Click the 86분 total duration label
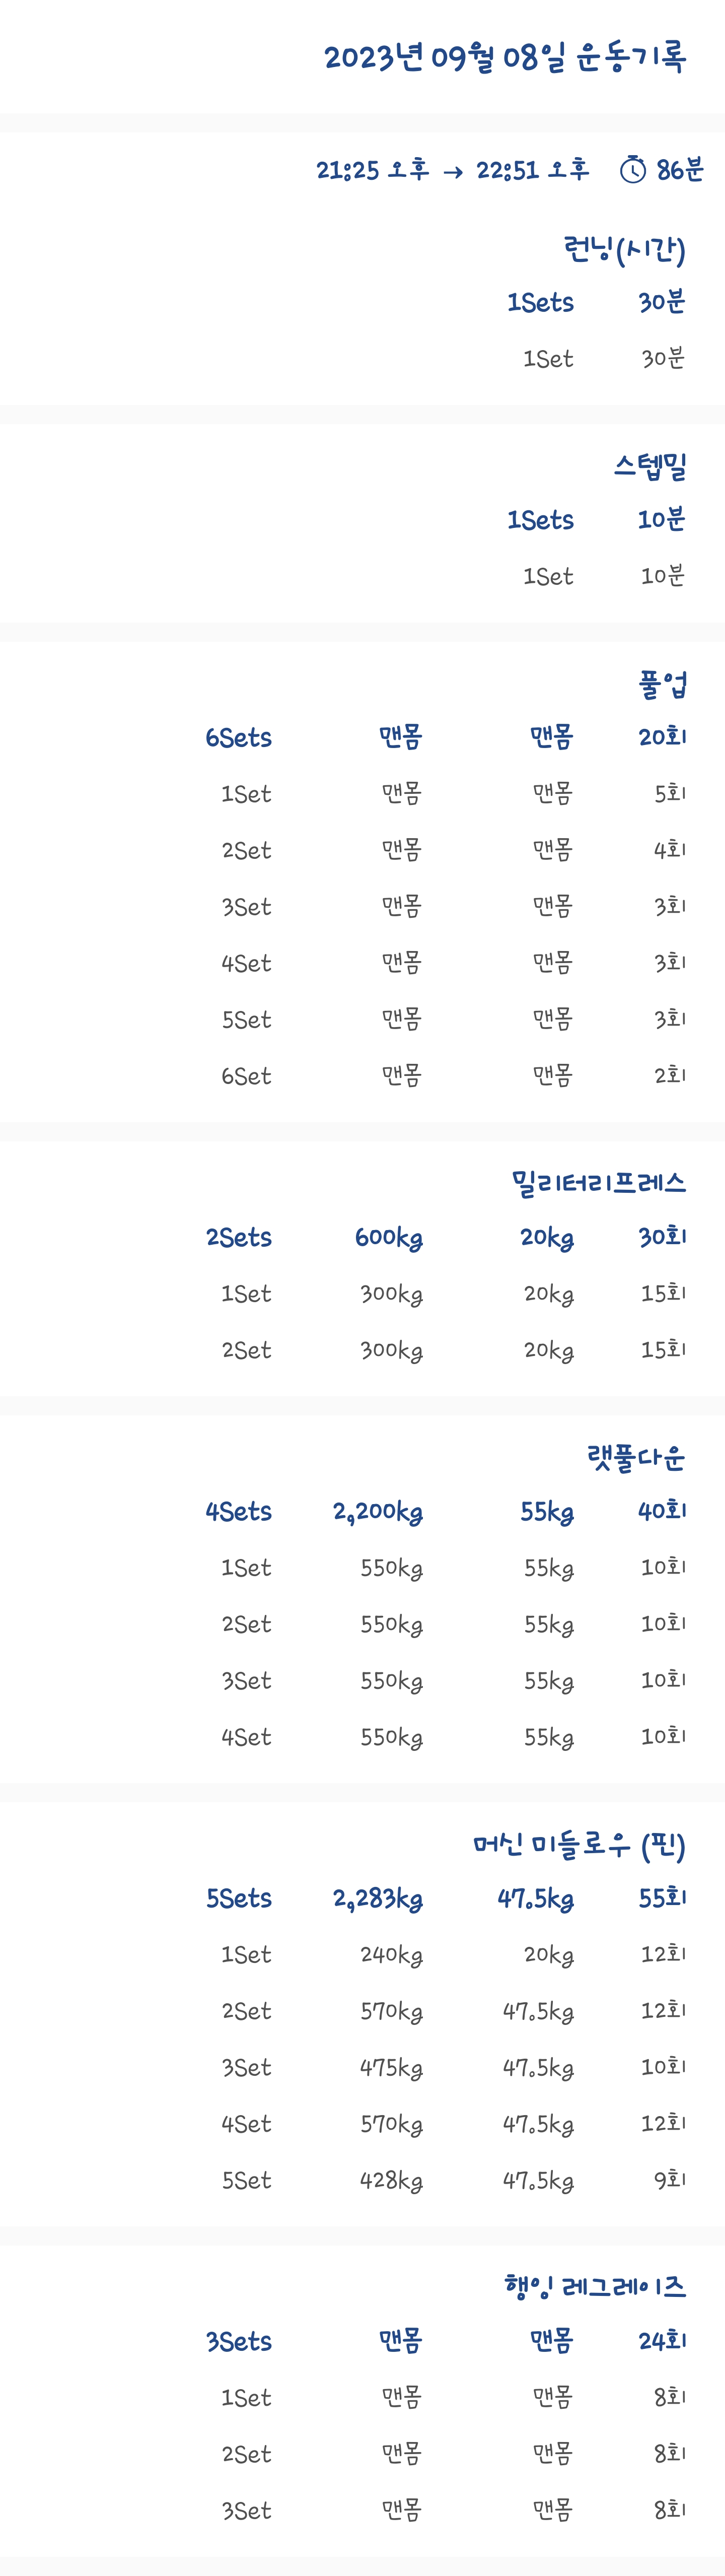The image size is (725, 2576). point(680,170)
